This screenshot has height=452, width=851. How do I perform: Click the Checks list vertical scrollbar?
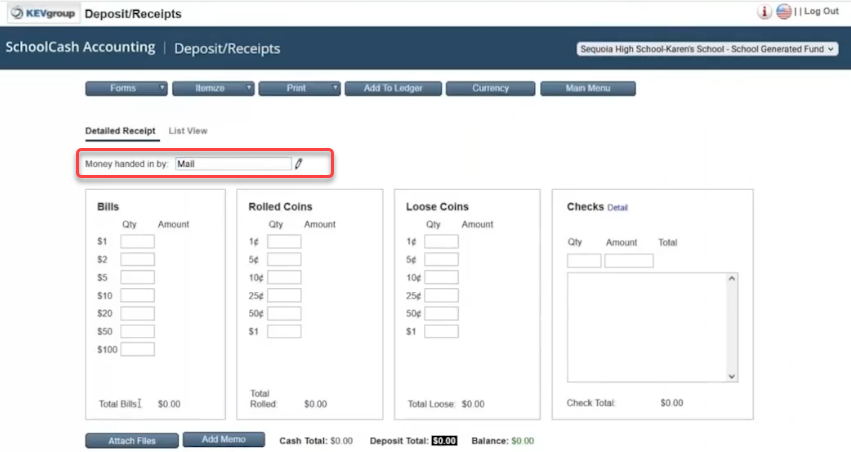coord(732,328)
